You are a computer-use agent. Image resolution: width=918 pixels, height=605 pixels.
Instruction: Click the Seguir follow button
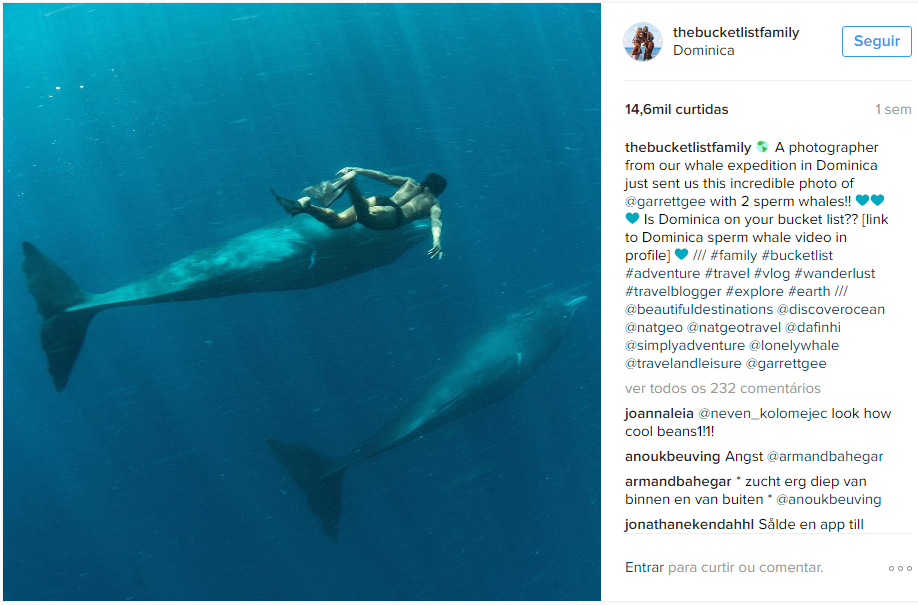tap(876, 42)
